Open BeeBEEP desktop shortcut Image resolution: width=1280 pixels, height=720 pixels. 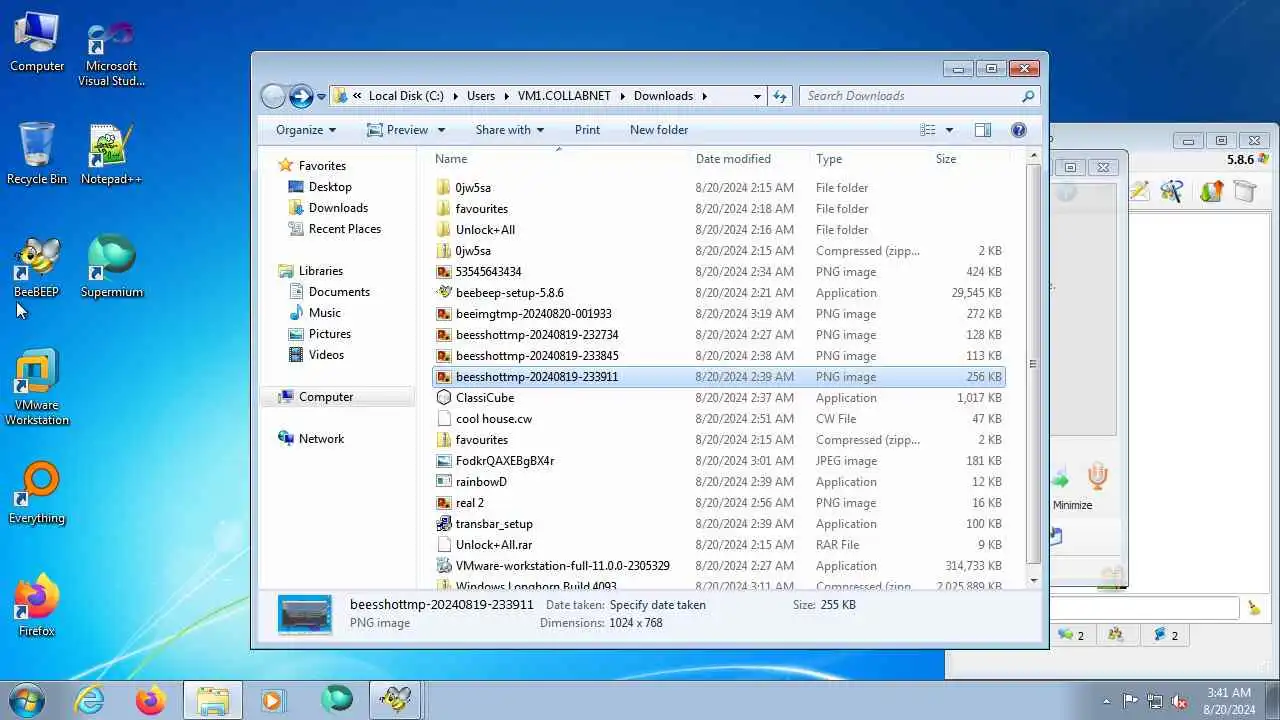pos(36,268)
